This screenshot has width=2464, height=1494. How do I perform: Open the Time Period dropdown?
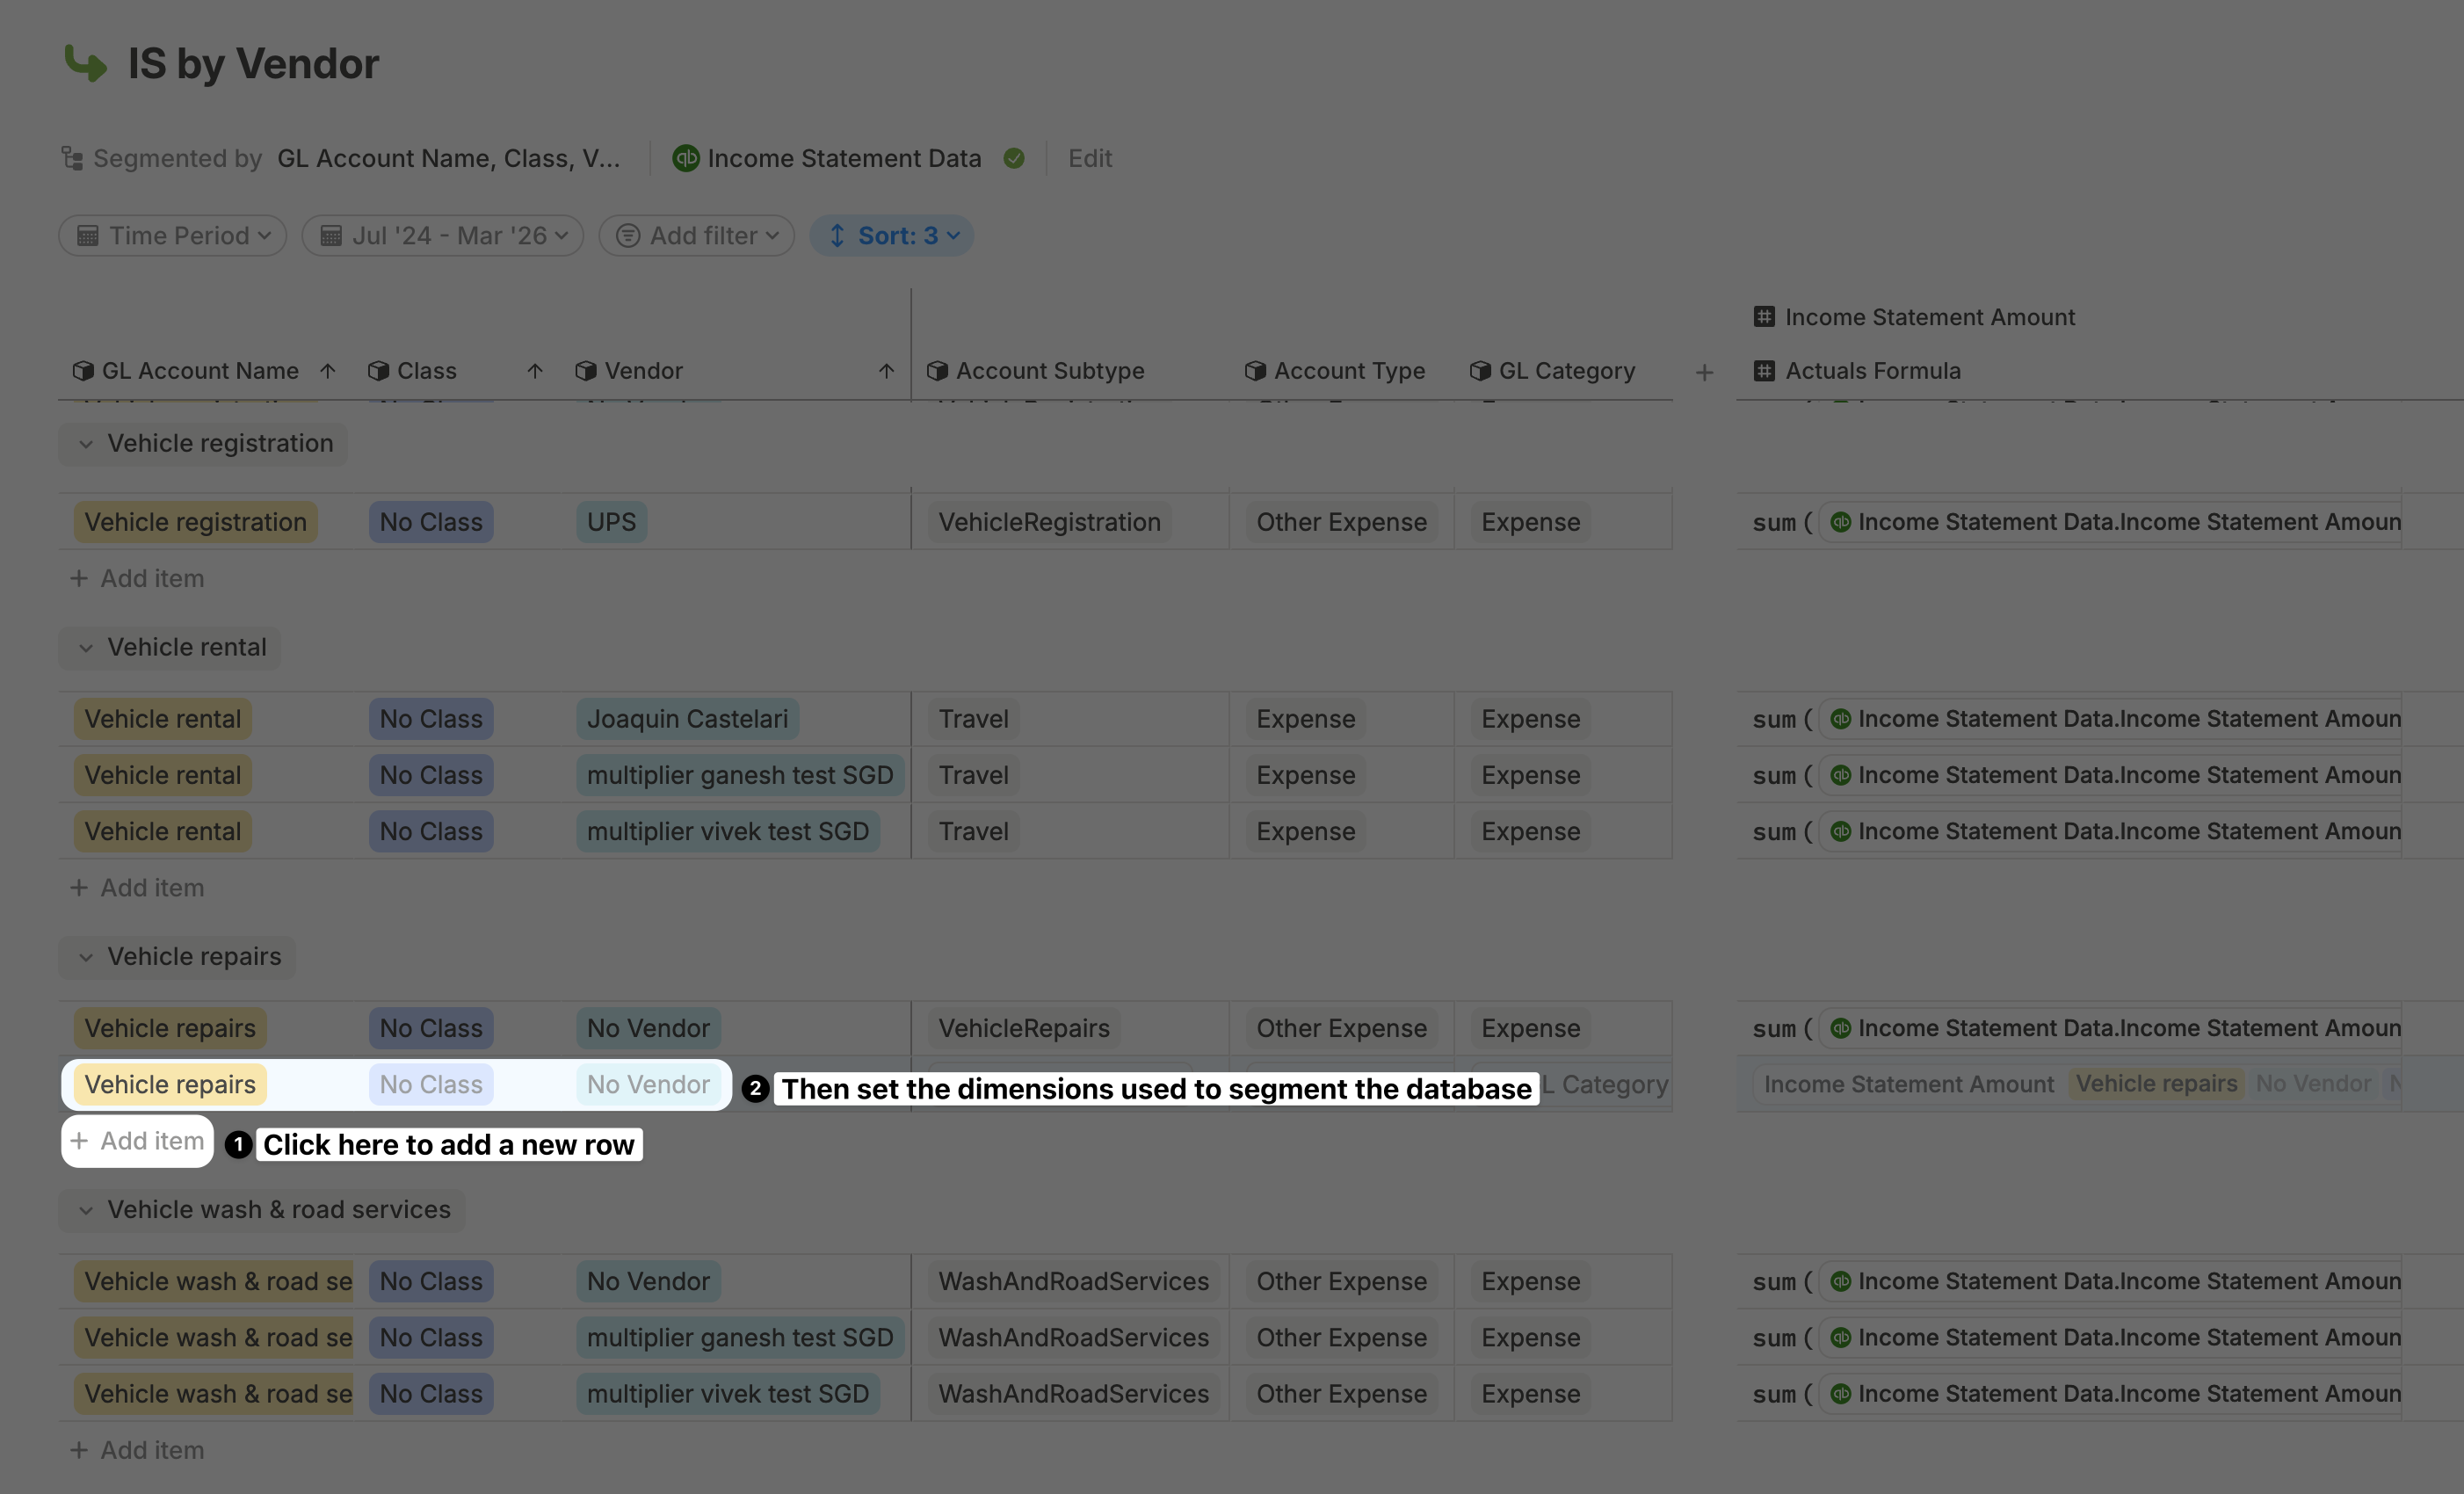pos(173,236)
